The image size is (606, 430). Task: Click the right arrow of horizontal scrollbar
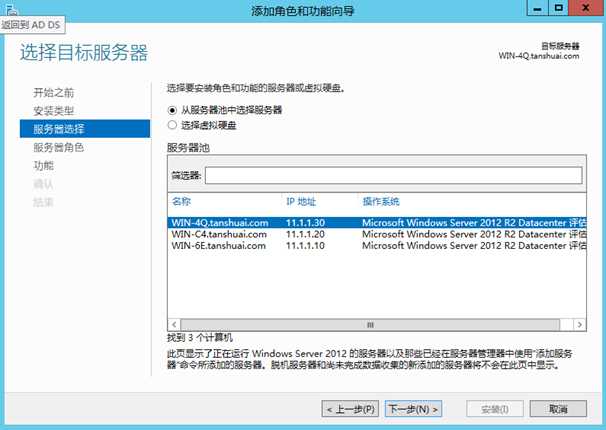point(579,325)
